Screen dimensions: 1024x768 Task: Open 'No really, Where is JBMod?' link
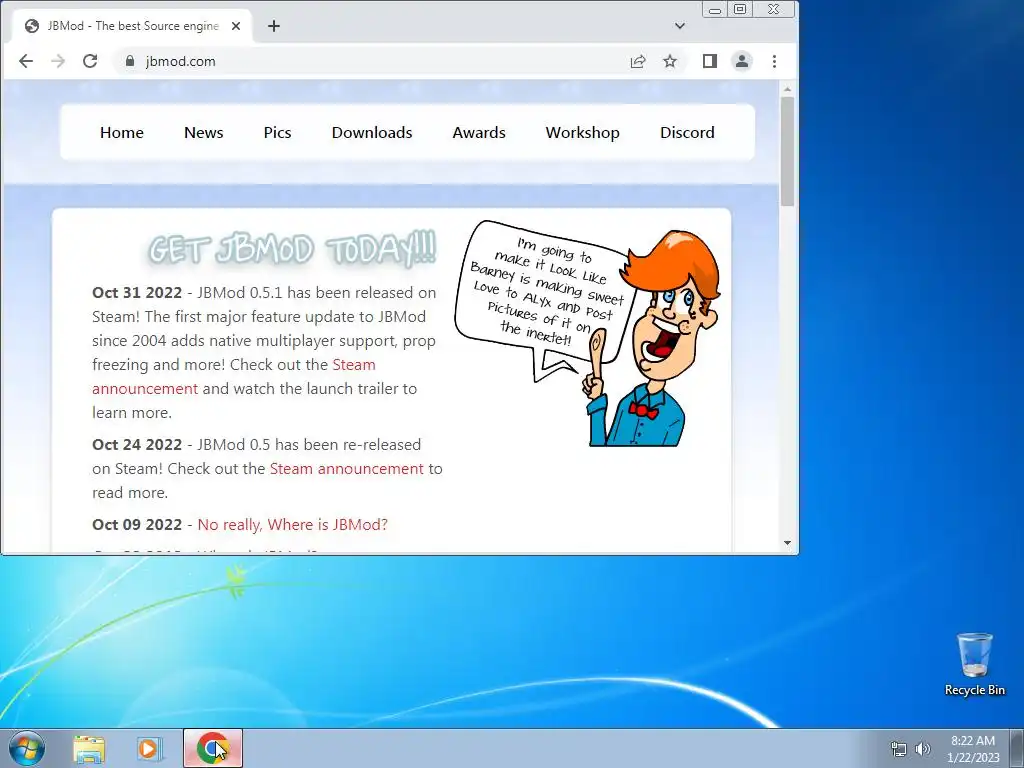[x=293, y=524]
